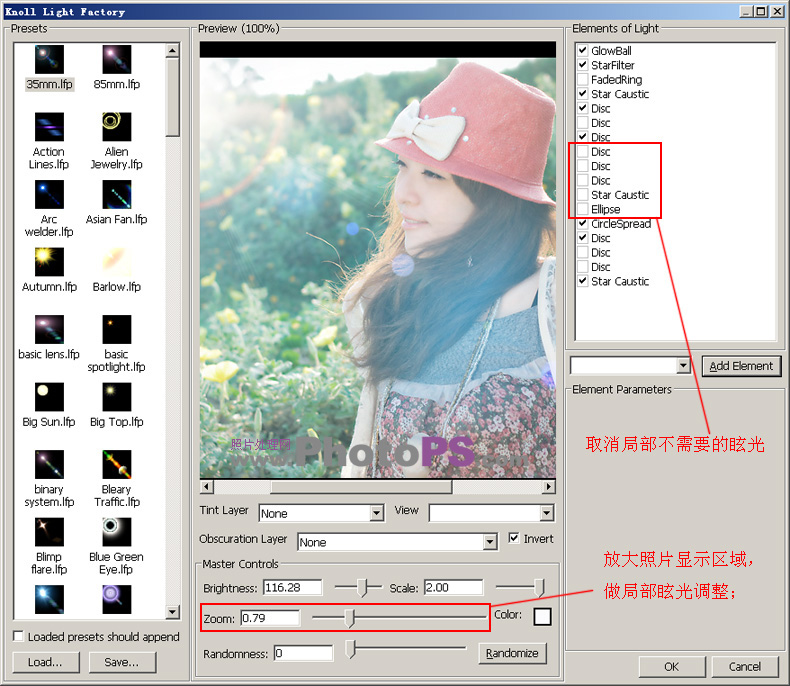Open the View dropdown
The height and width of the screenshot is (686, 790).
(x=547, y=513)
